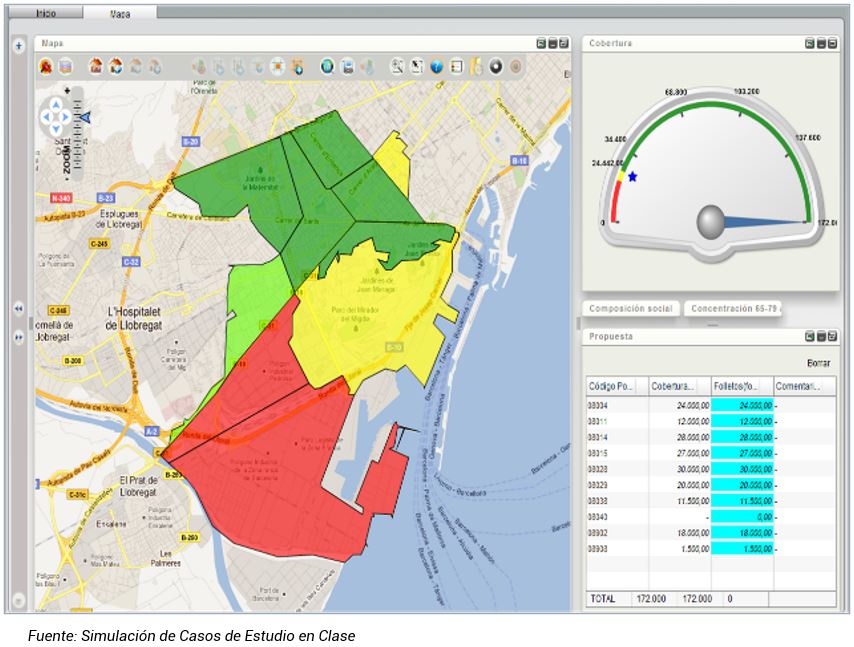The width and height of the screenshot is (854, 647).
Task: Click the blue information icon in toolbar
Action: [437, 66]
